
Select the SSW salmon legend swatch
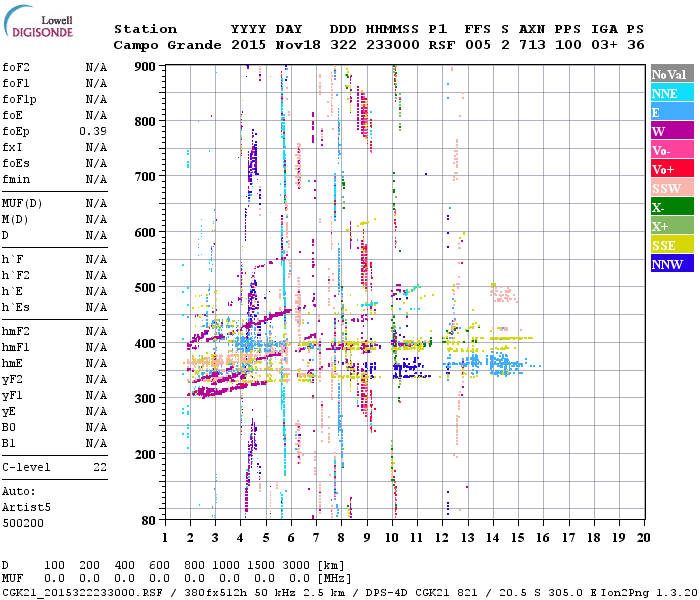(x=672, y=188)
